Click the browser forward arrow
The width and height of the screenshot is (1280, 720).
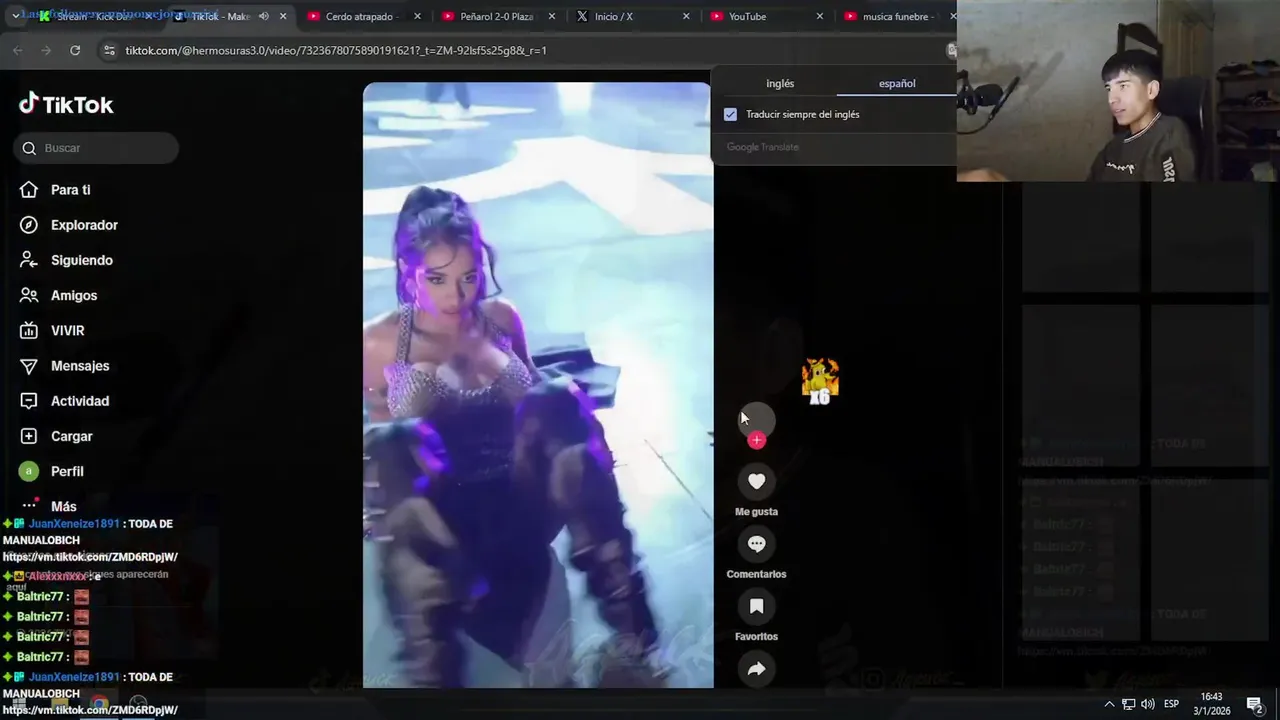(x=46, y=50)
